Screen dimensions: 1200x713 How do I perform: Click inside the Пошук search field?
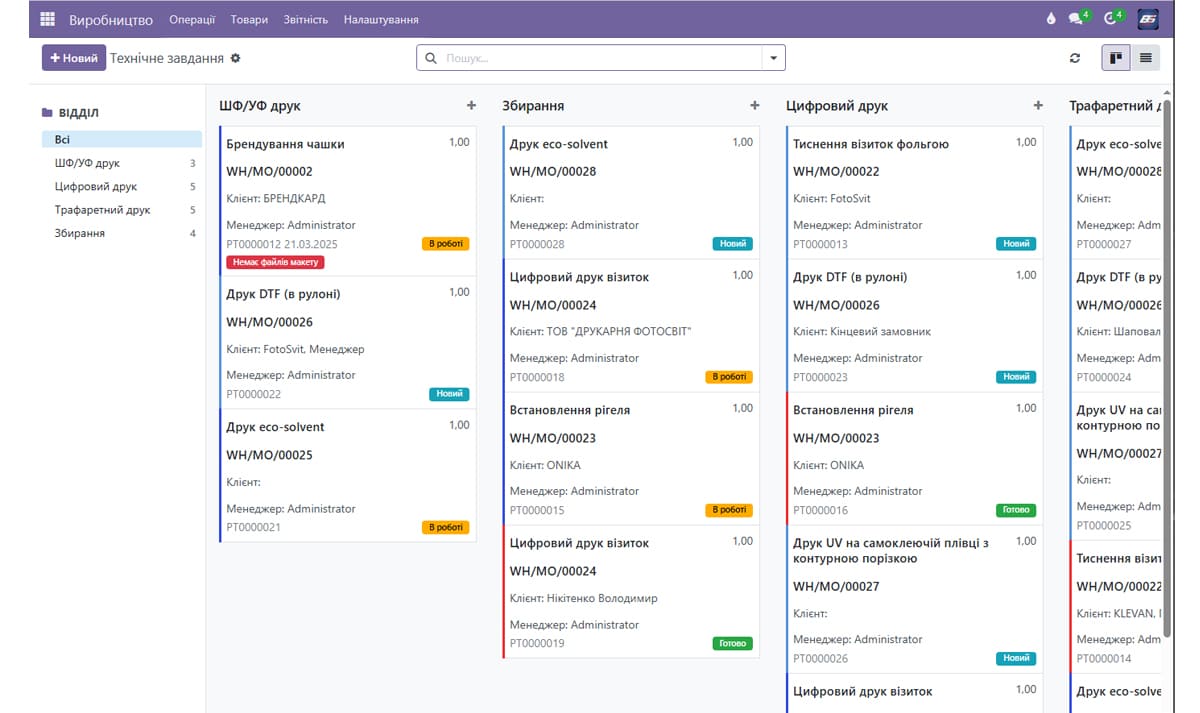595,58
